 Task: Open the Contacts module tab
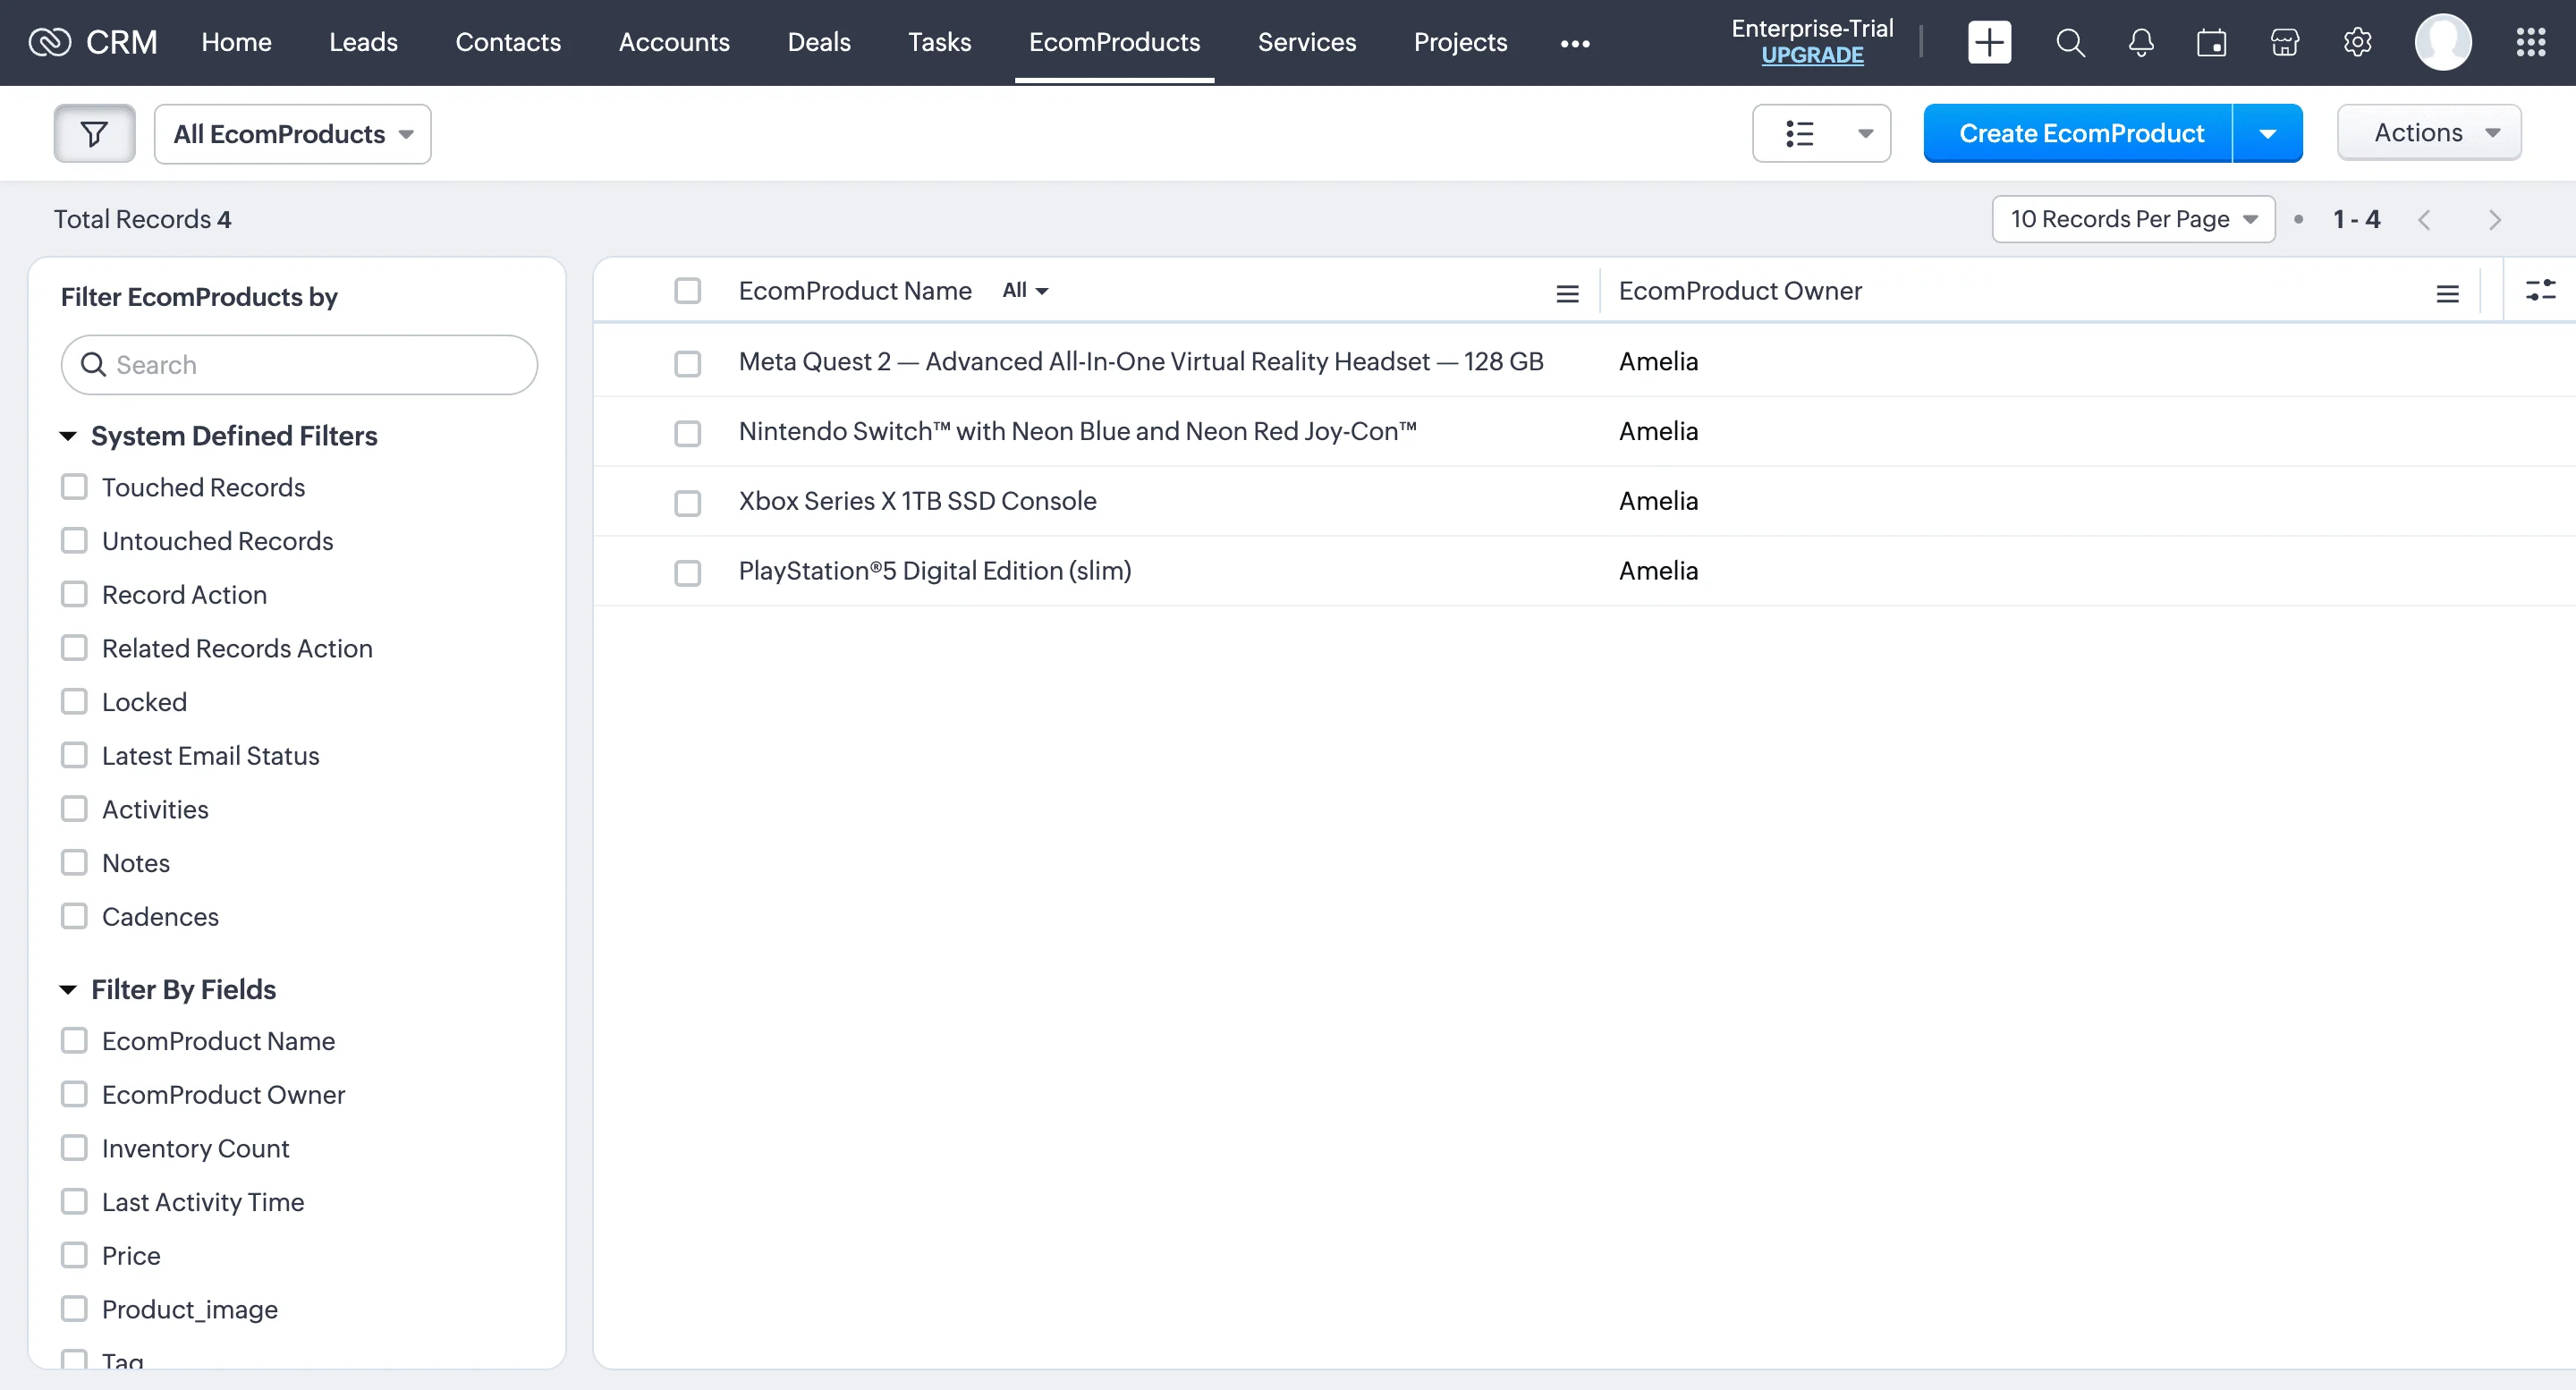coord(508,42)
